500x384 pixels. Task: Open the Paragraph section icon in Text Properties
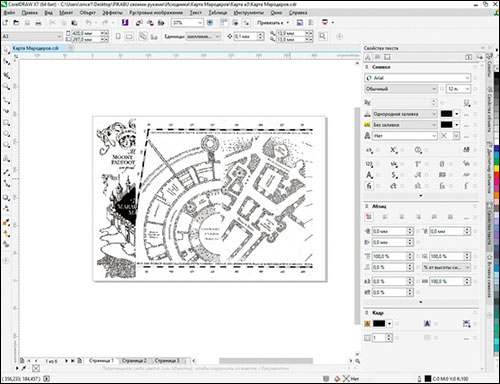(x=377, y=57)
